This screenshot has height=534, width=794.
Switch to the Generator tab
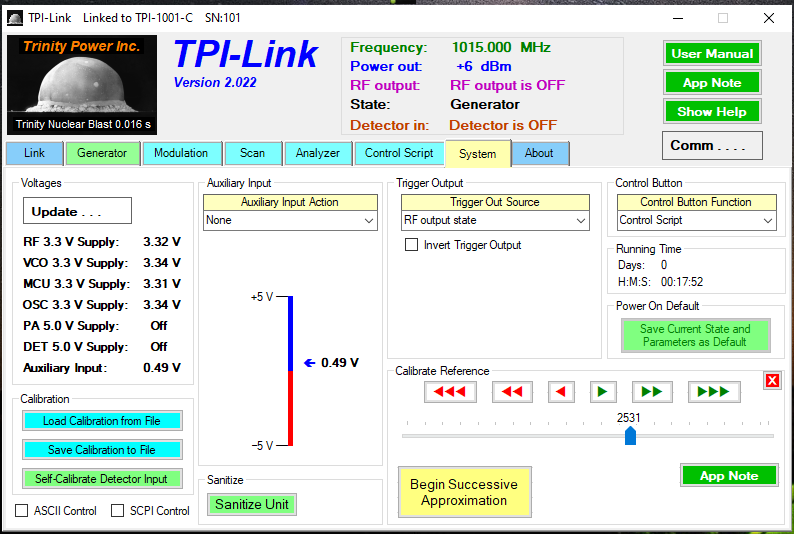(102, 153)
